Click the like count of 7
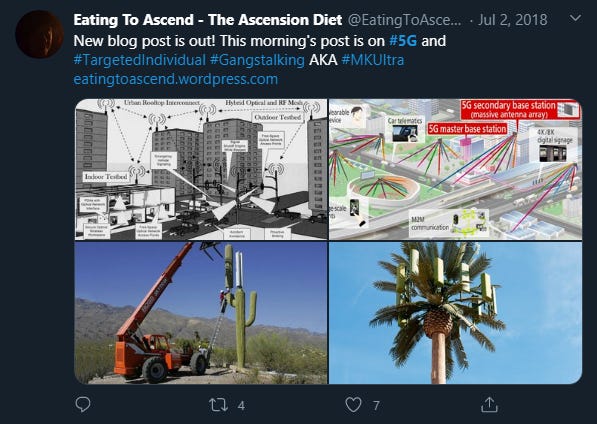Viewport: 597px width, 424px height. coord(376,406)
